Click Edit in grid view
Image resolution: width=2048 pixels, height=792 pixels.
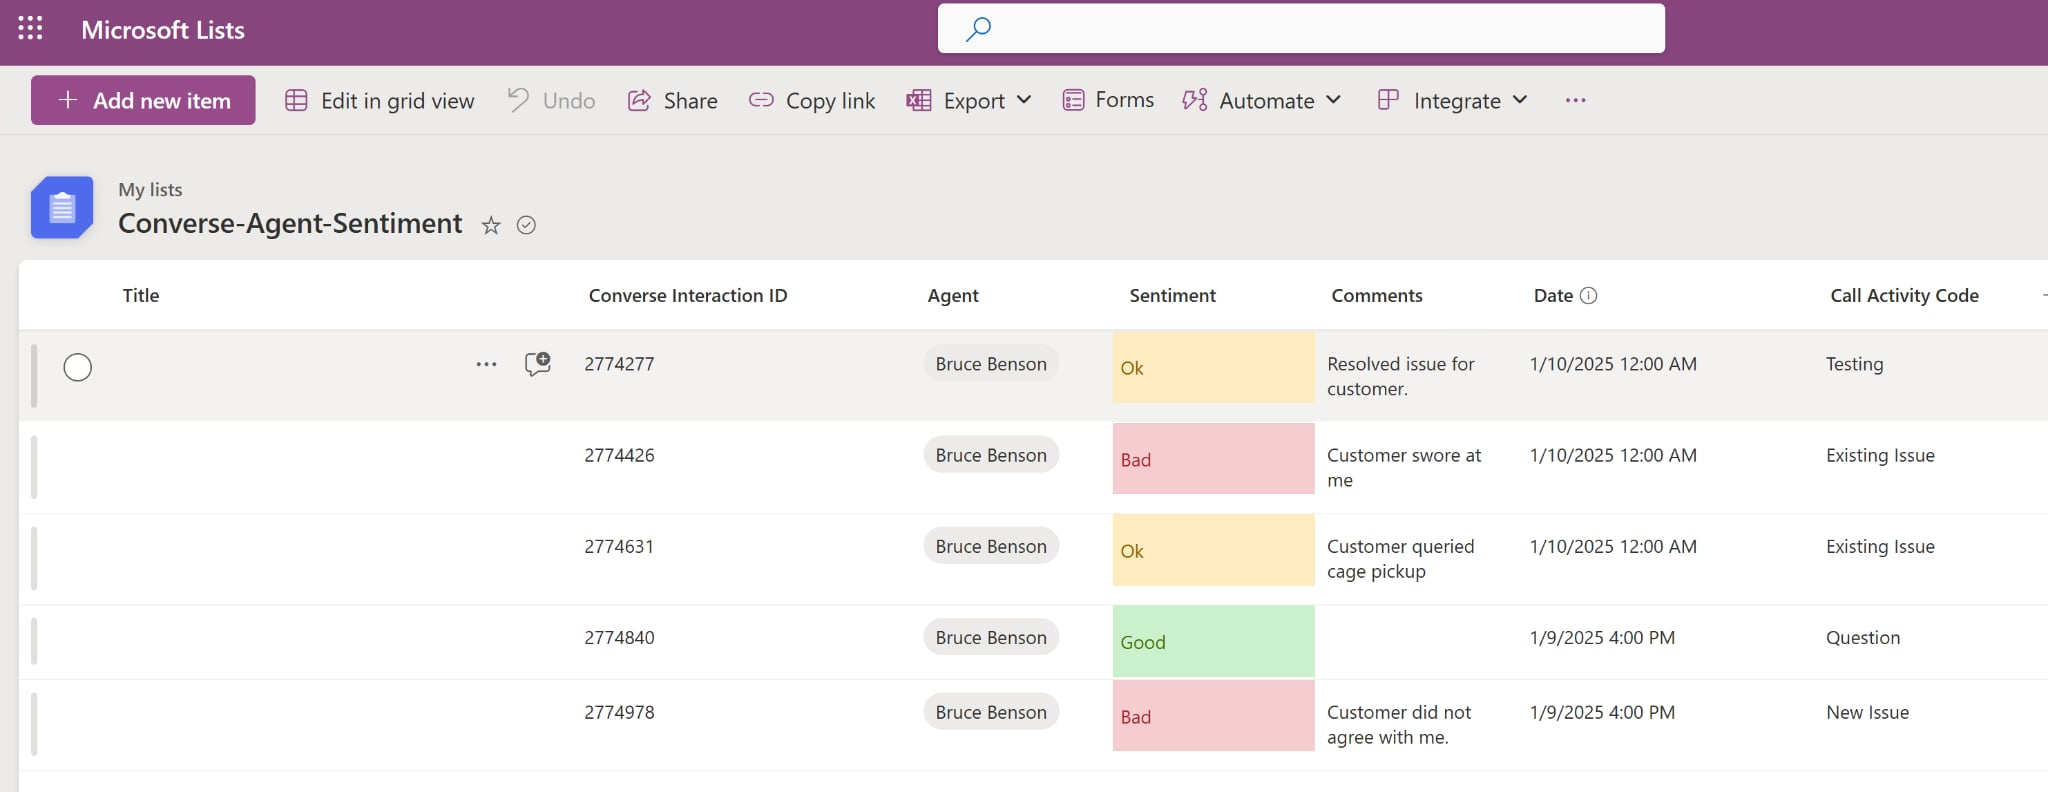380,101
